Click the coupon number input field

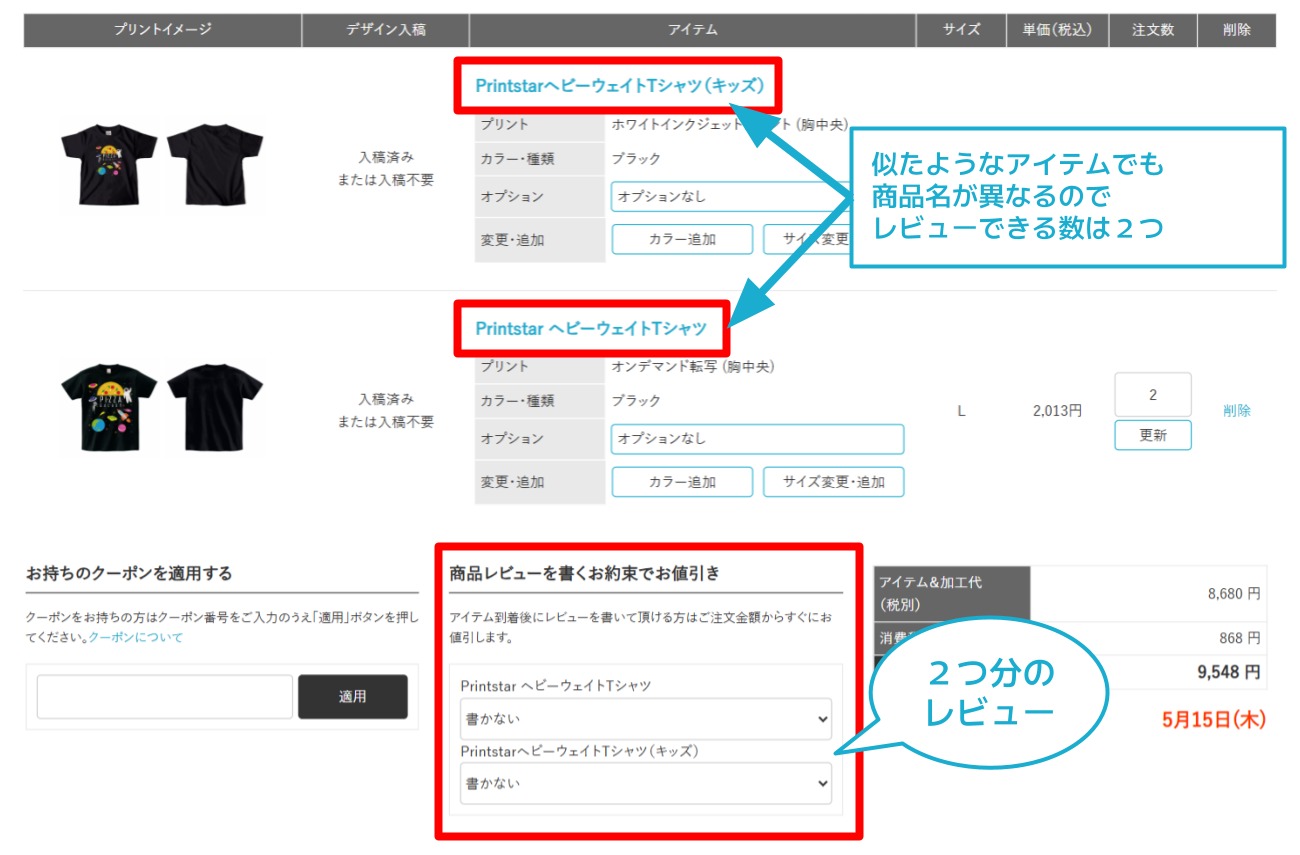(165, 697)
